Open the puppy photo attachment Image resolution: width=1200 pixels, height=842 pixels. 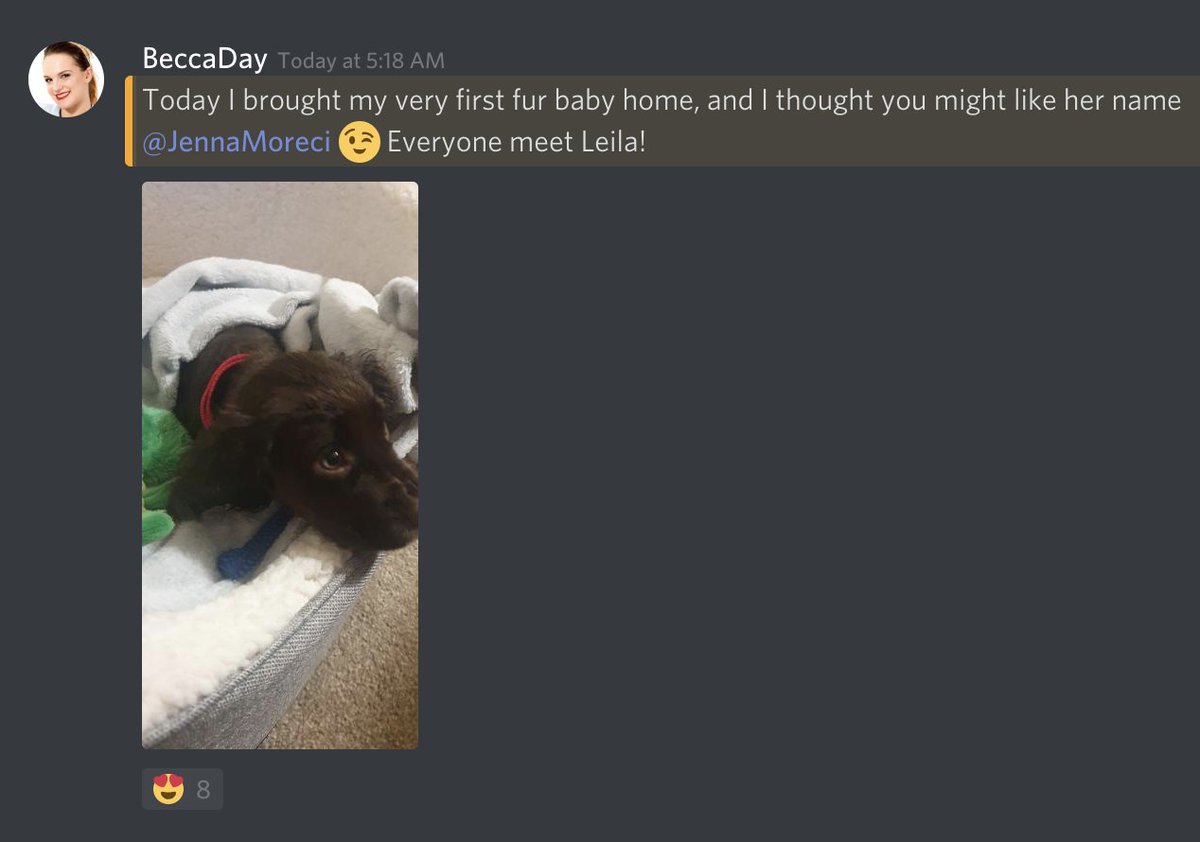280,465
